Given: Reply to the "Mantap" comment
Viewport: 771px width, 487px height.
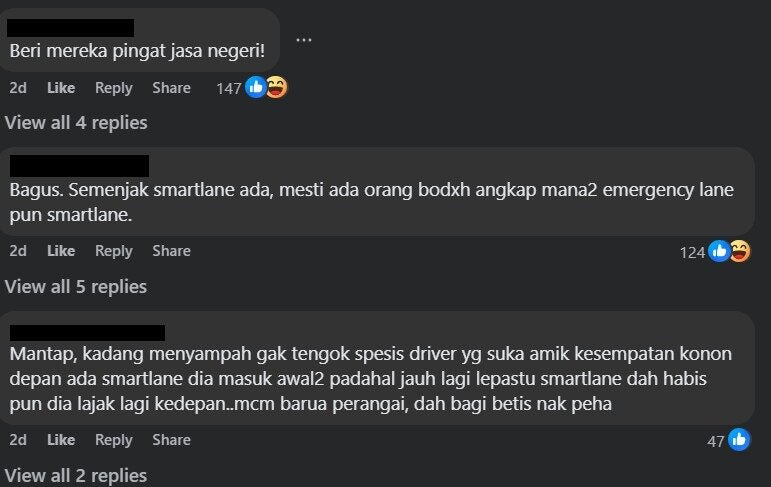Looking at the screenshot, I should click(x=114, y=440).
